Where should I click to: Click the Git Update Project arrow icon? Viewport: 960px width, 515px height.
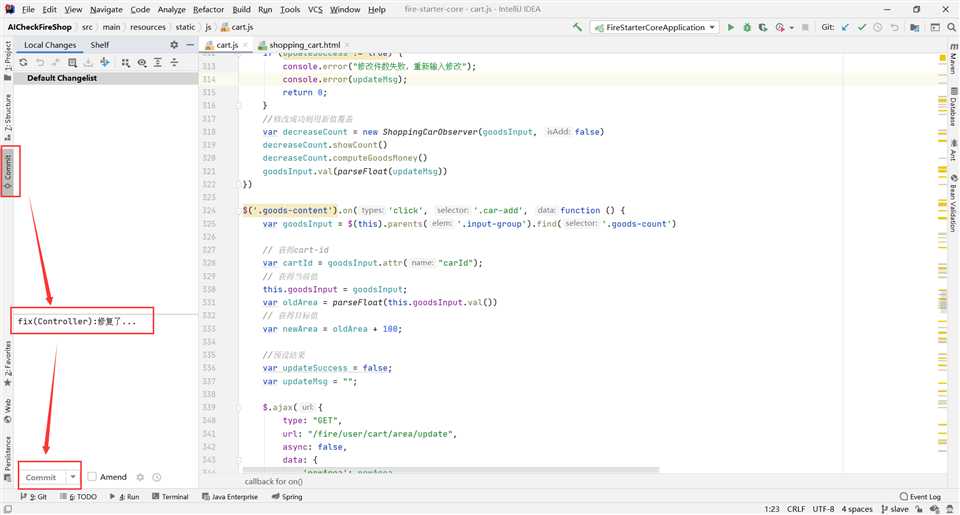(x=846, y=27)
